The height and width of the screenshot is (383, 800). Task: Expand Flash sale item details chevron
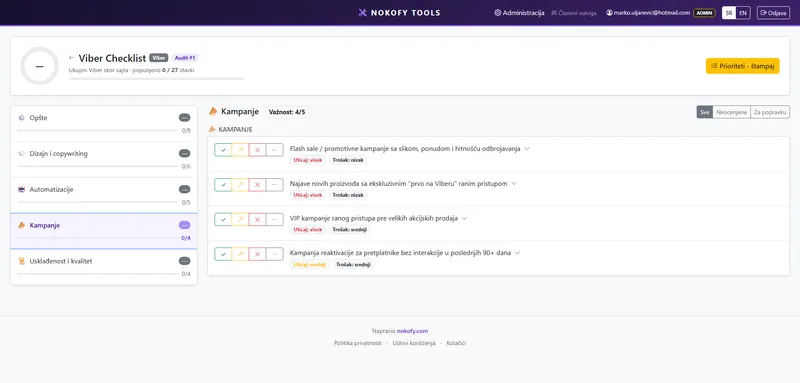[x=527, y=149]
